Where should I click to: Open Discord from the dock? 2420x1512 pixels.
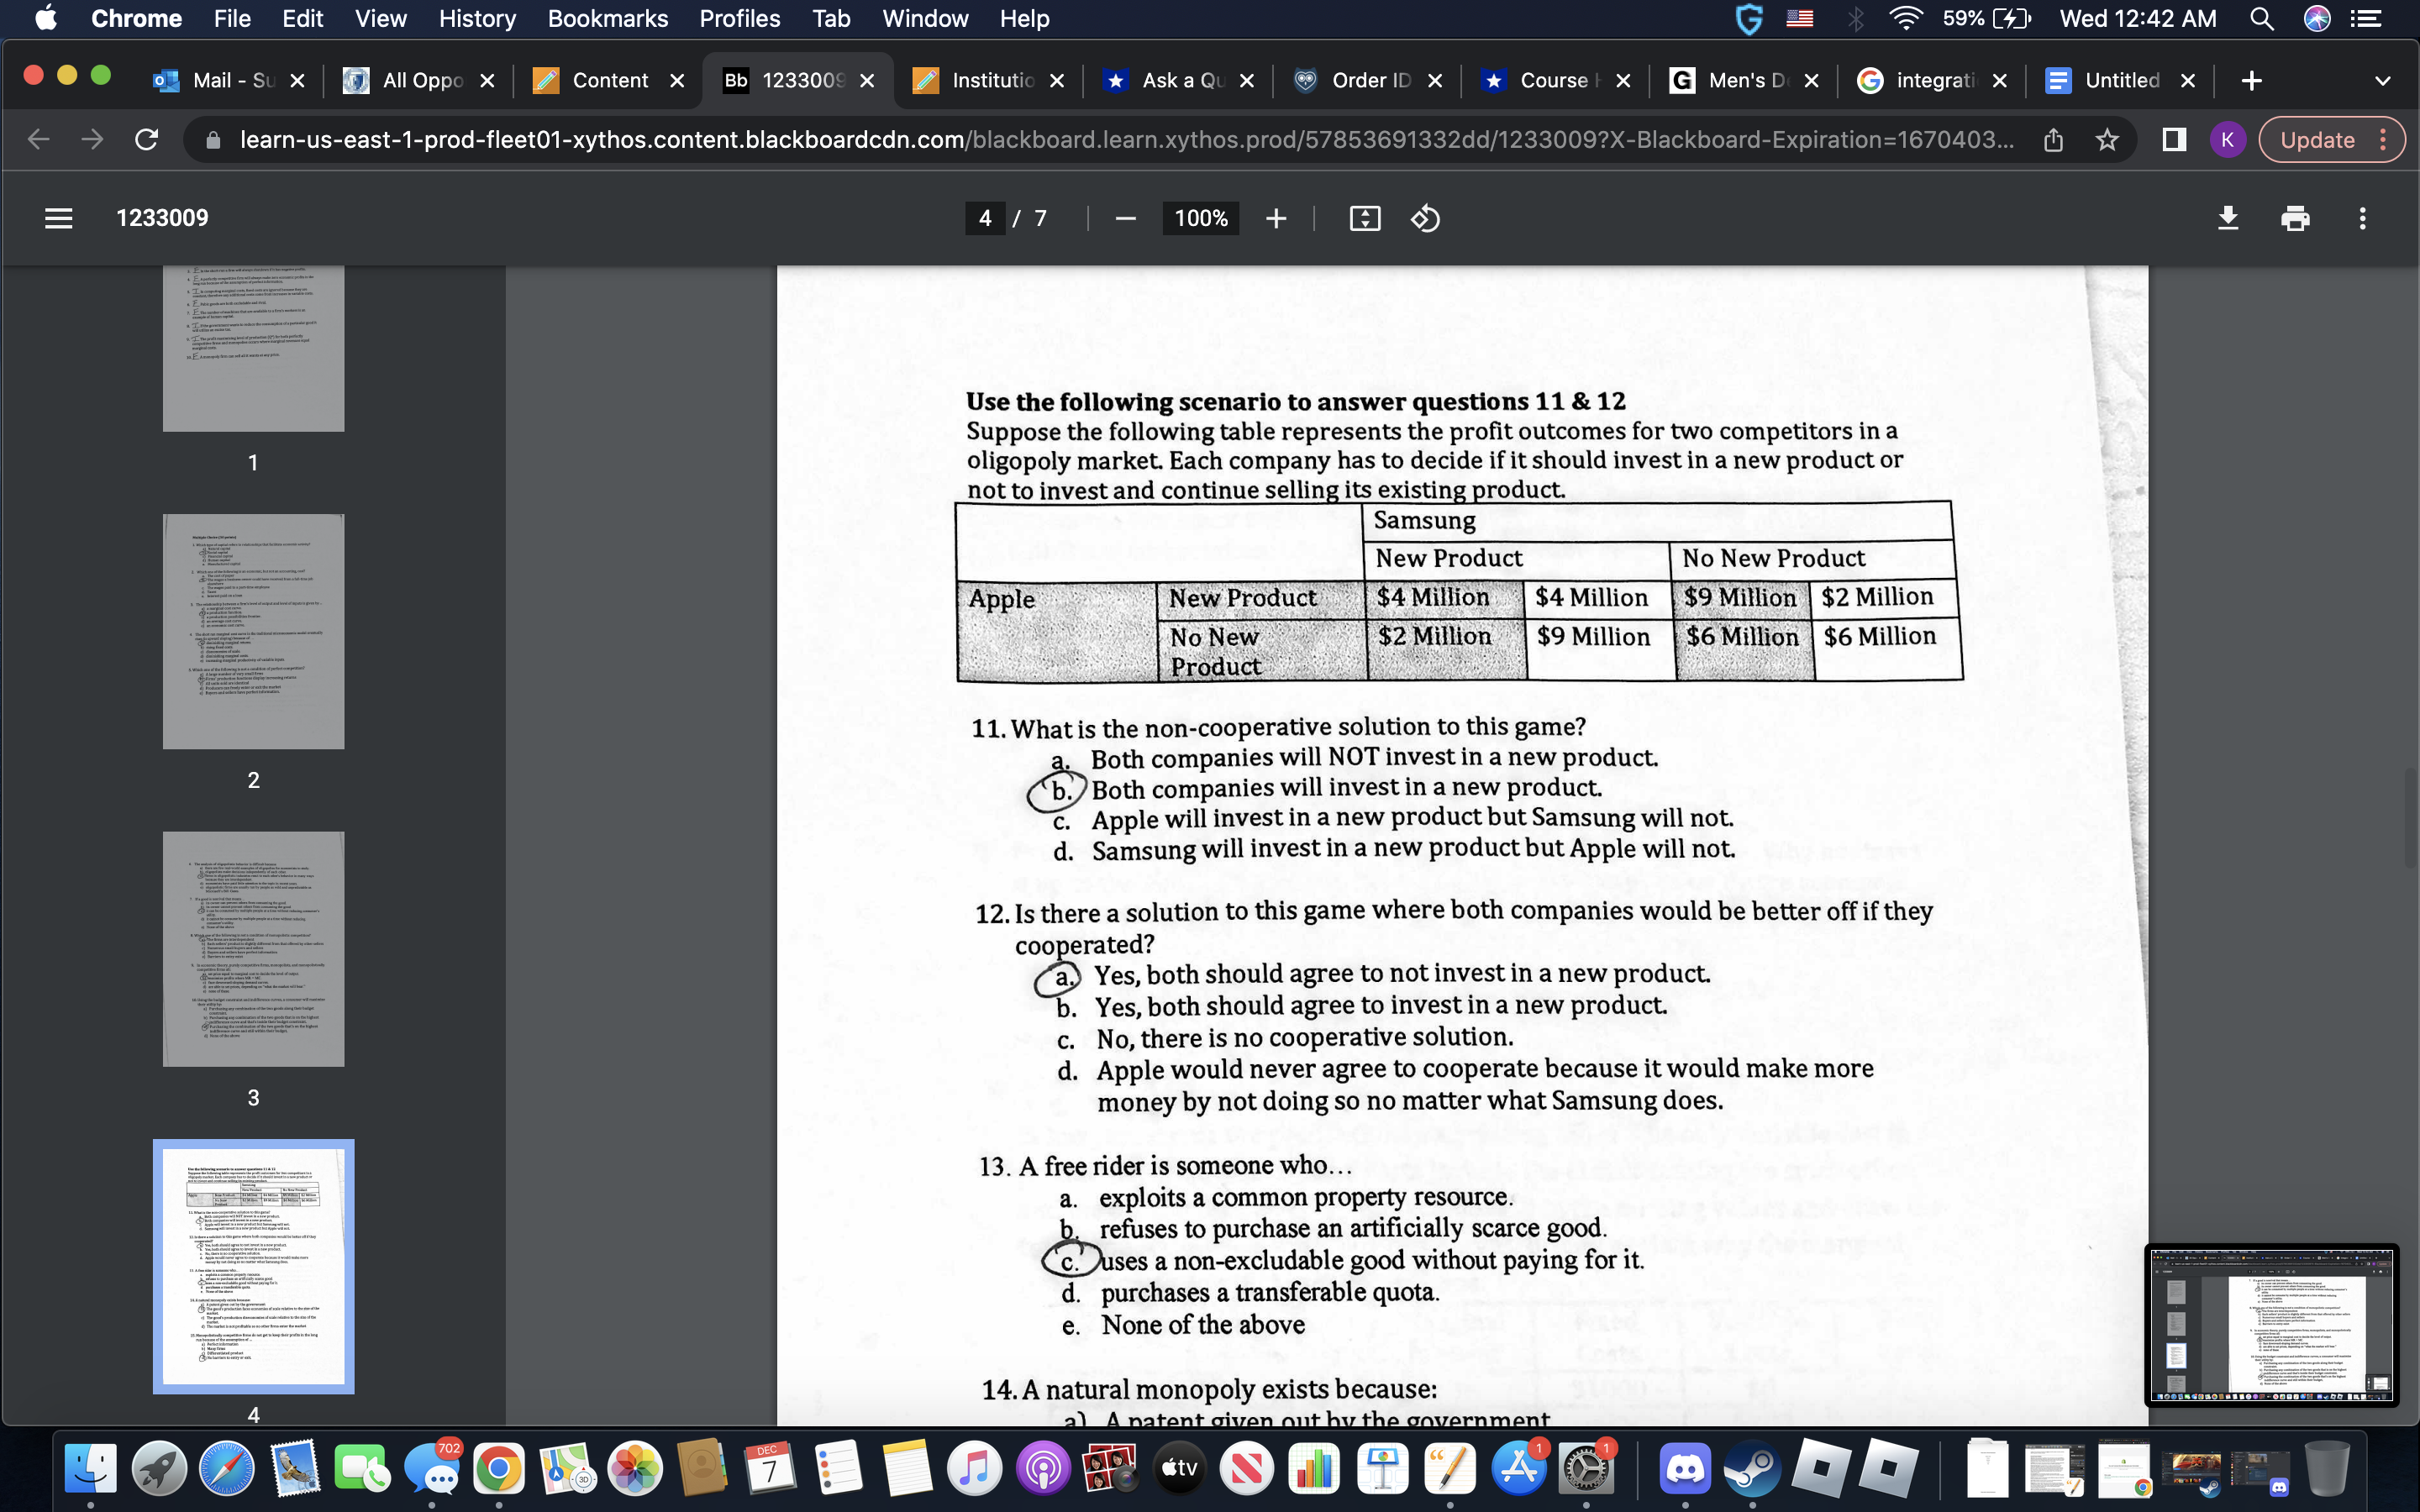click(1684, 1468)
